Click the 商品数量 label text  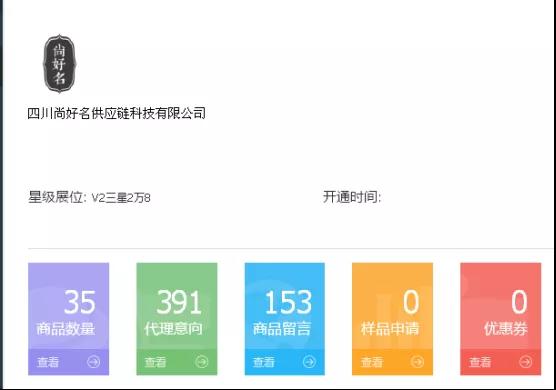pos(66,329)
